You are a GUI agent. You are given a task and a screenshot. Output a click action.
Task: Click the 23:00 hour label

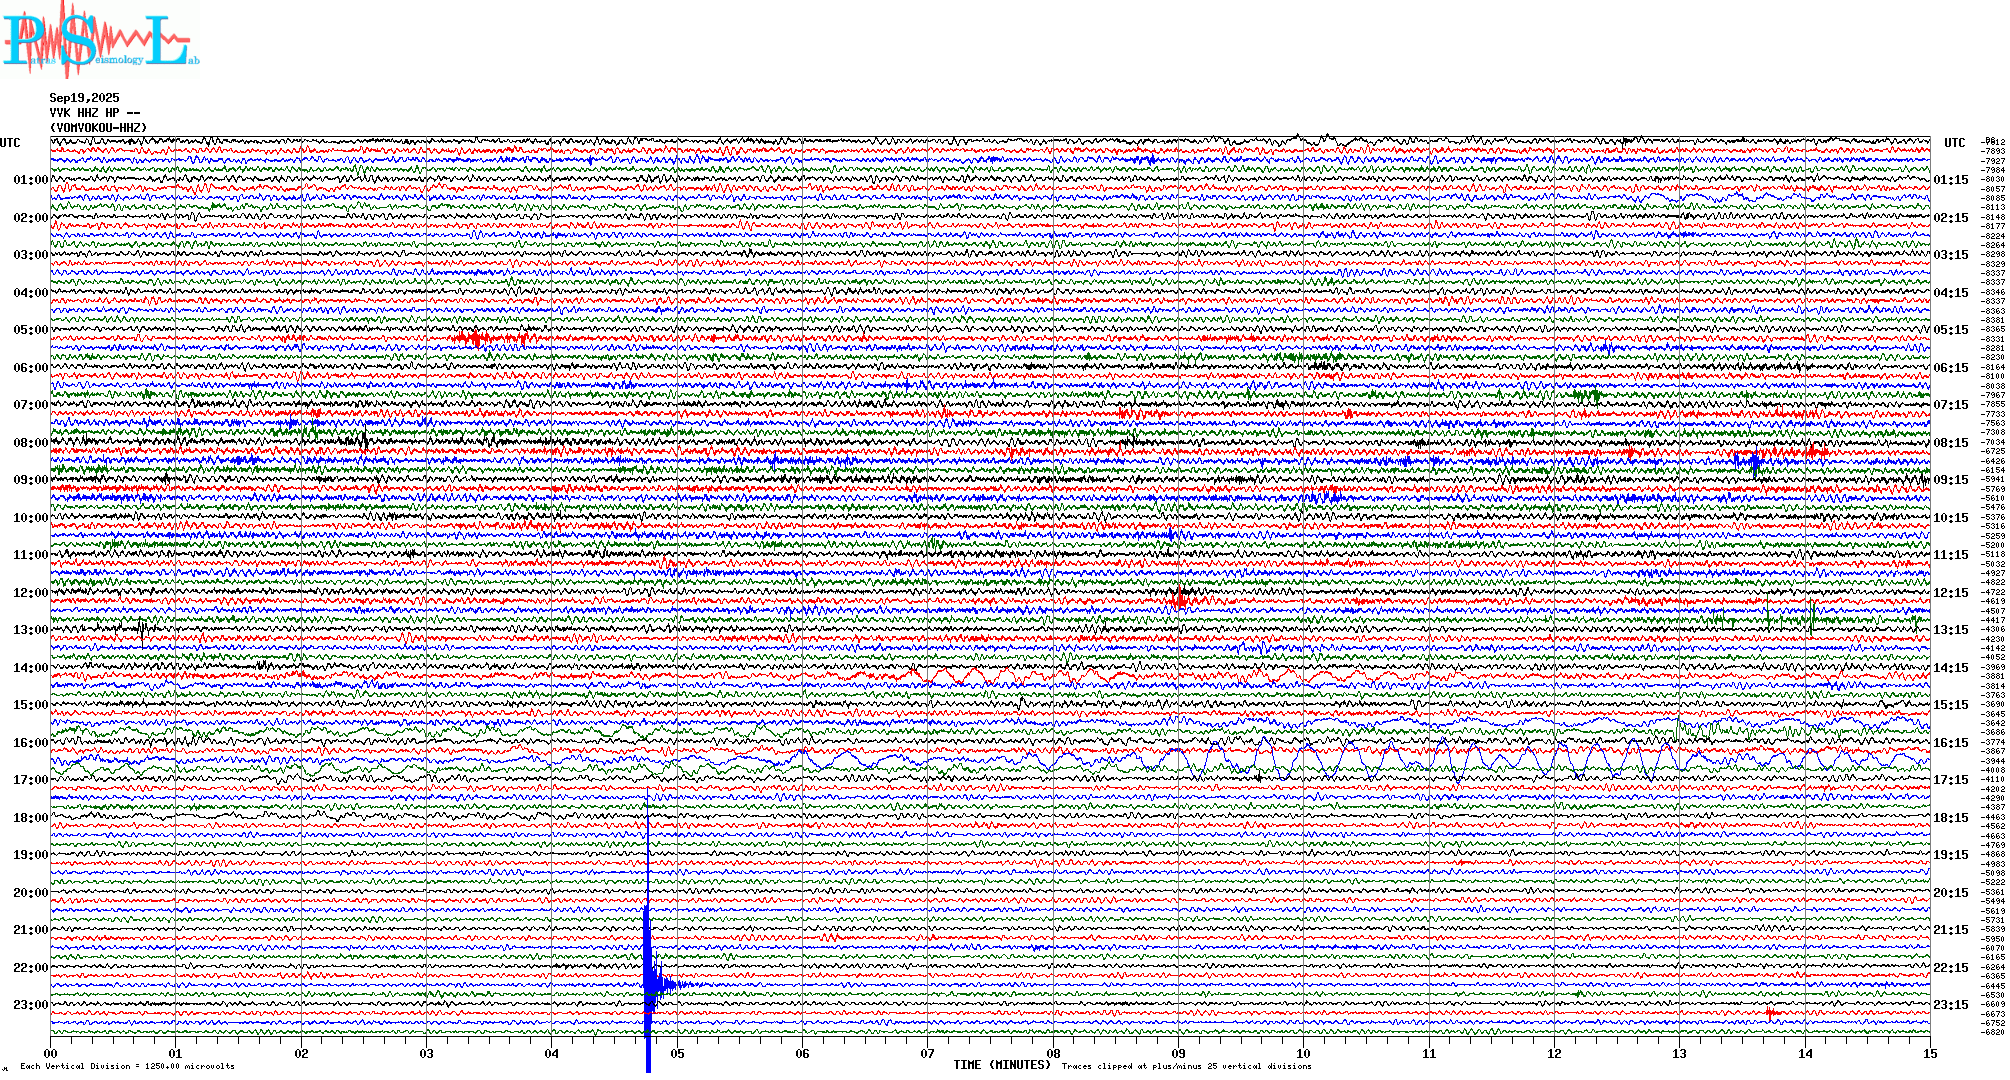pos(30,1005)
